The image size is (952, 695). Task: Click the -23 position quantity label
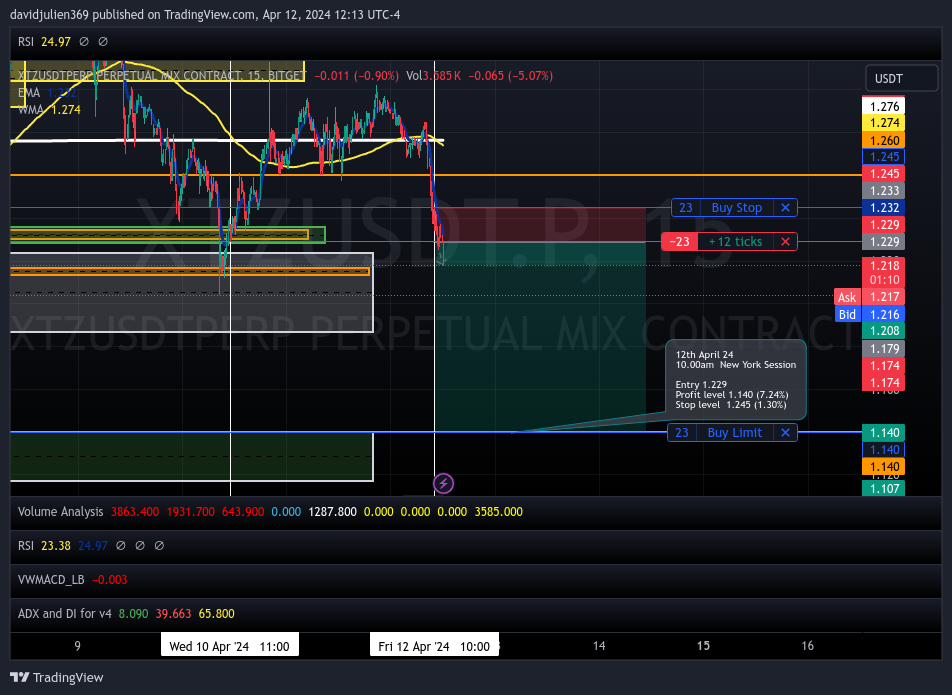(679, 242)
